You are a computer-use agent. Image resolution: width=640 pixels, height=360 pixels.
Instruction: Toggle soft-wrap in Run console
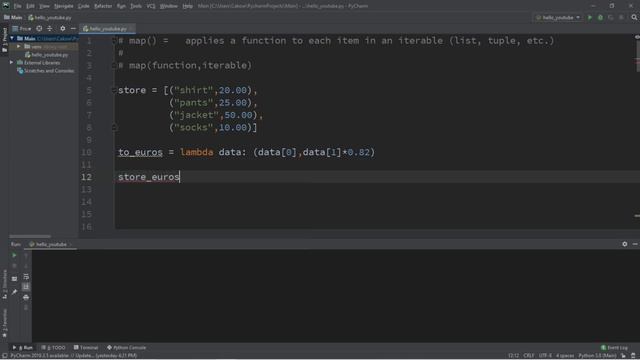pyautogui.click(x=26, y=277)
